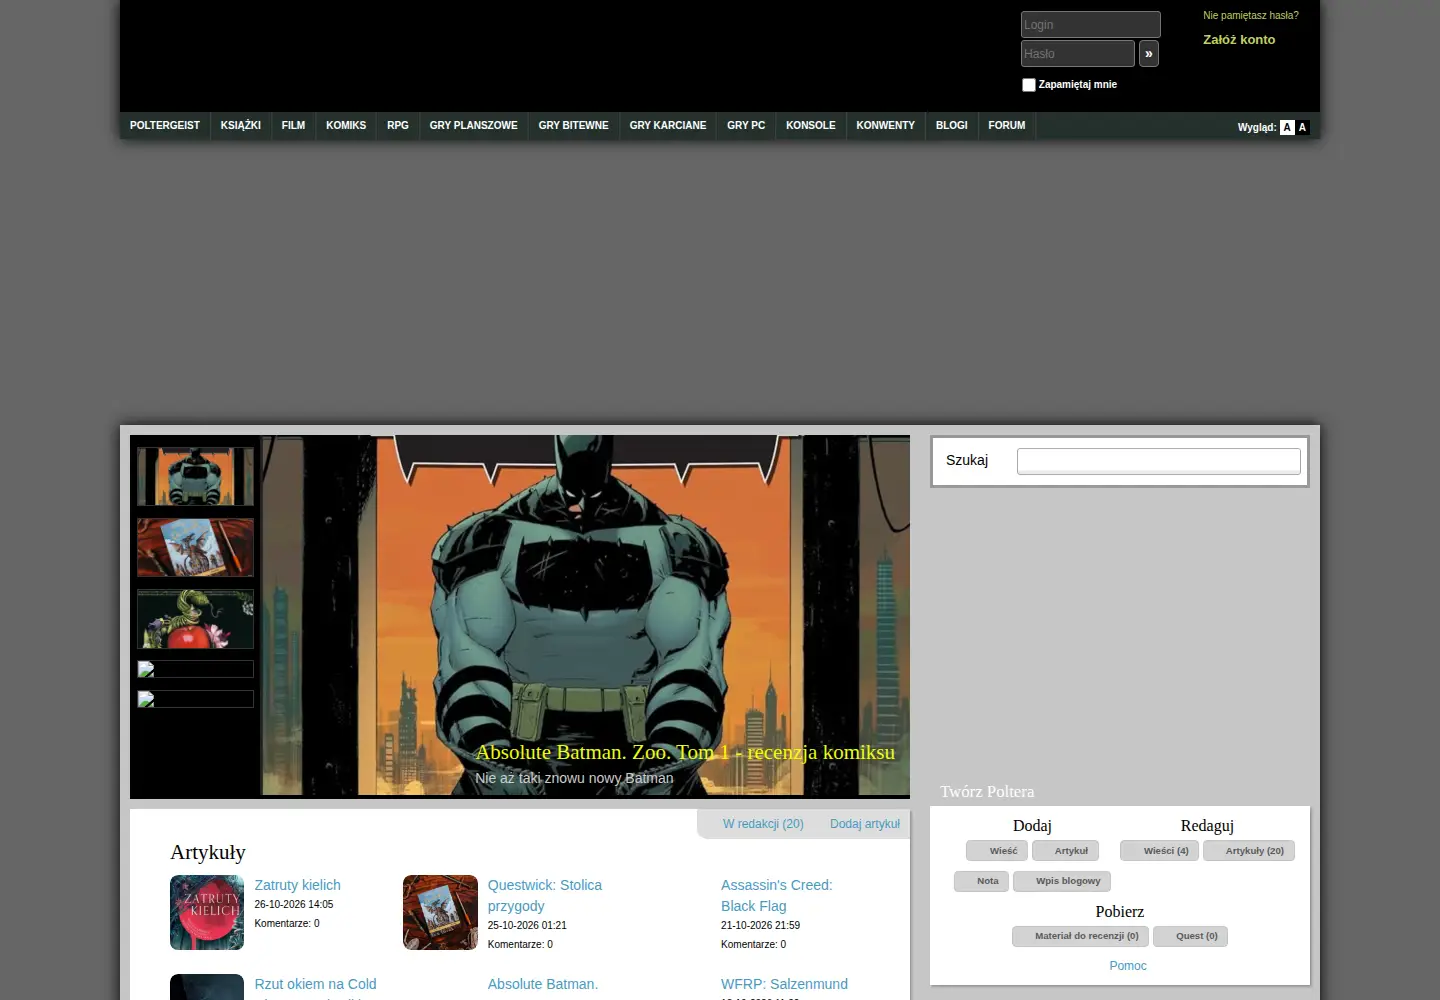Select the Batman slider thumbnail
The image size is (1440, 1000).
tap(196, 476)
